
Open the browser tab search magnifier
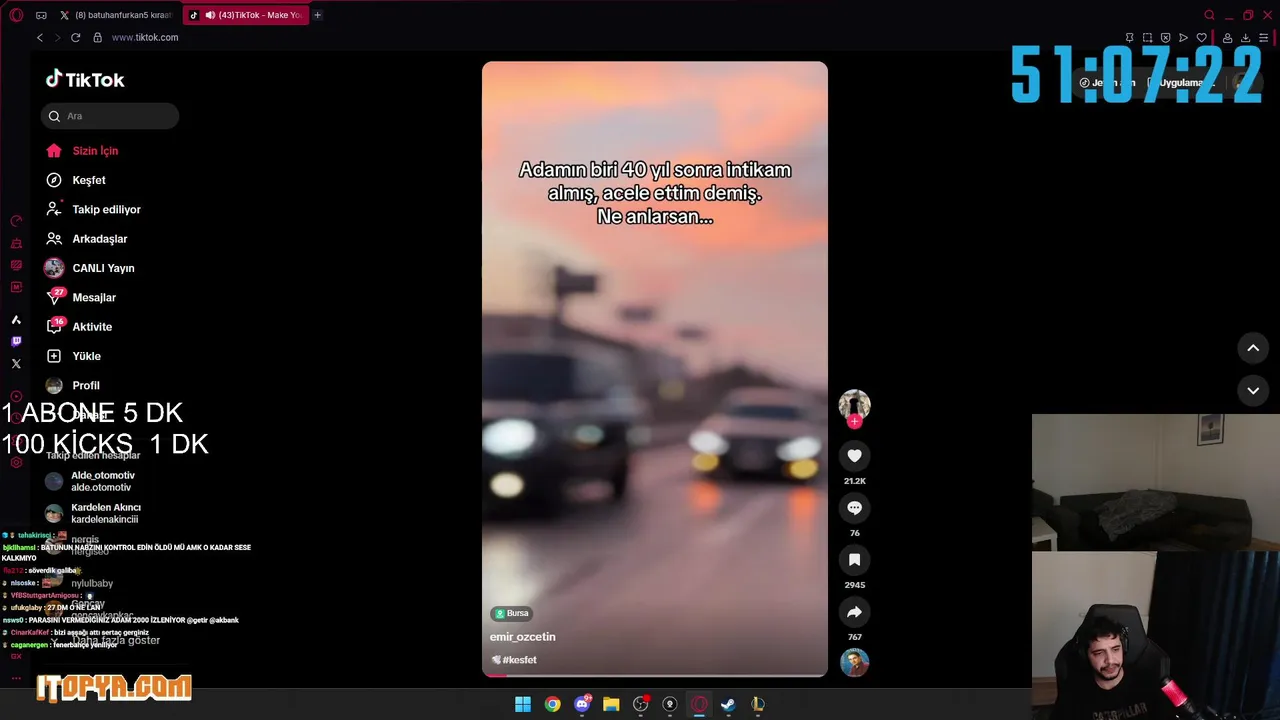[1209, 15]
